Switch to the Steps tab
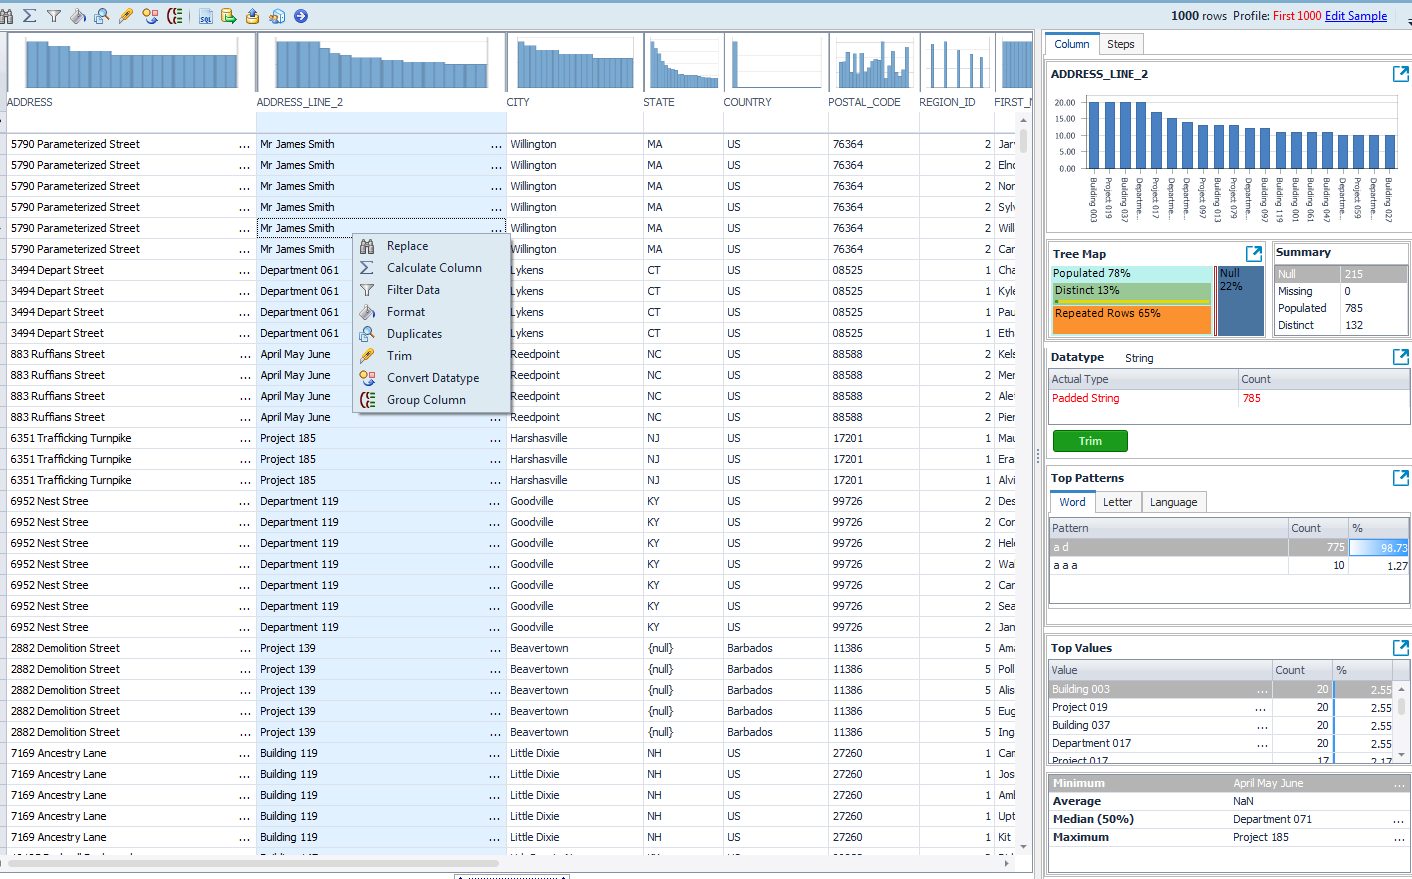1412x879 pixels. [x=1121, y=43]
